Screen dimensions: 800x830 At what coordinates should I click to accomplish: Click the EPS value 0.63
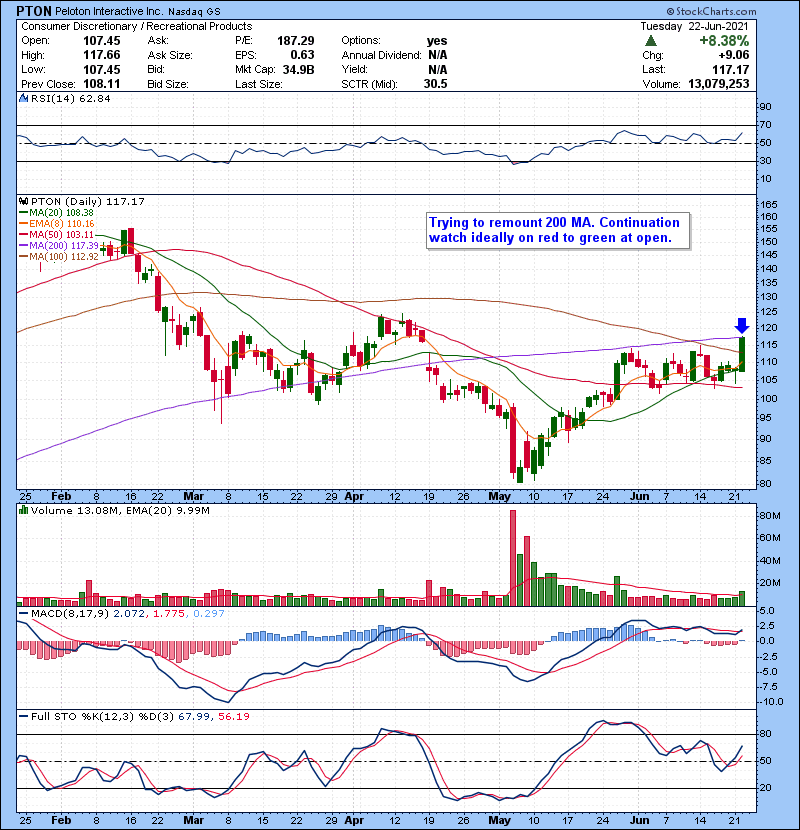(302, 55)
